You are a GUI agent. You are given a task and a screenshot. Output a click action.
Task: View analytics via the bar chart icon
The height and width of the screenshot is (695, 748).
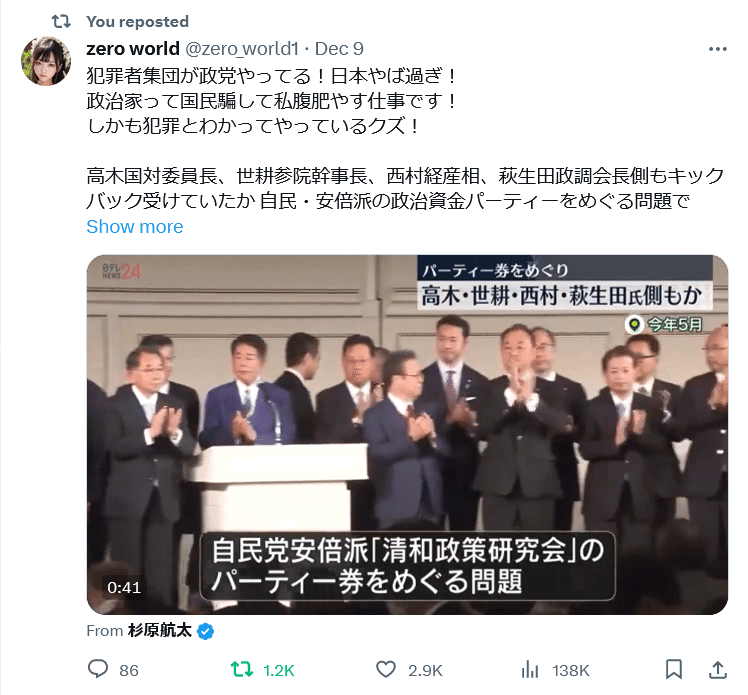click(530, 670)
